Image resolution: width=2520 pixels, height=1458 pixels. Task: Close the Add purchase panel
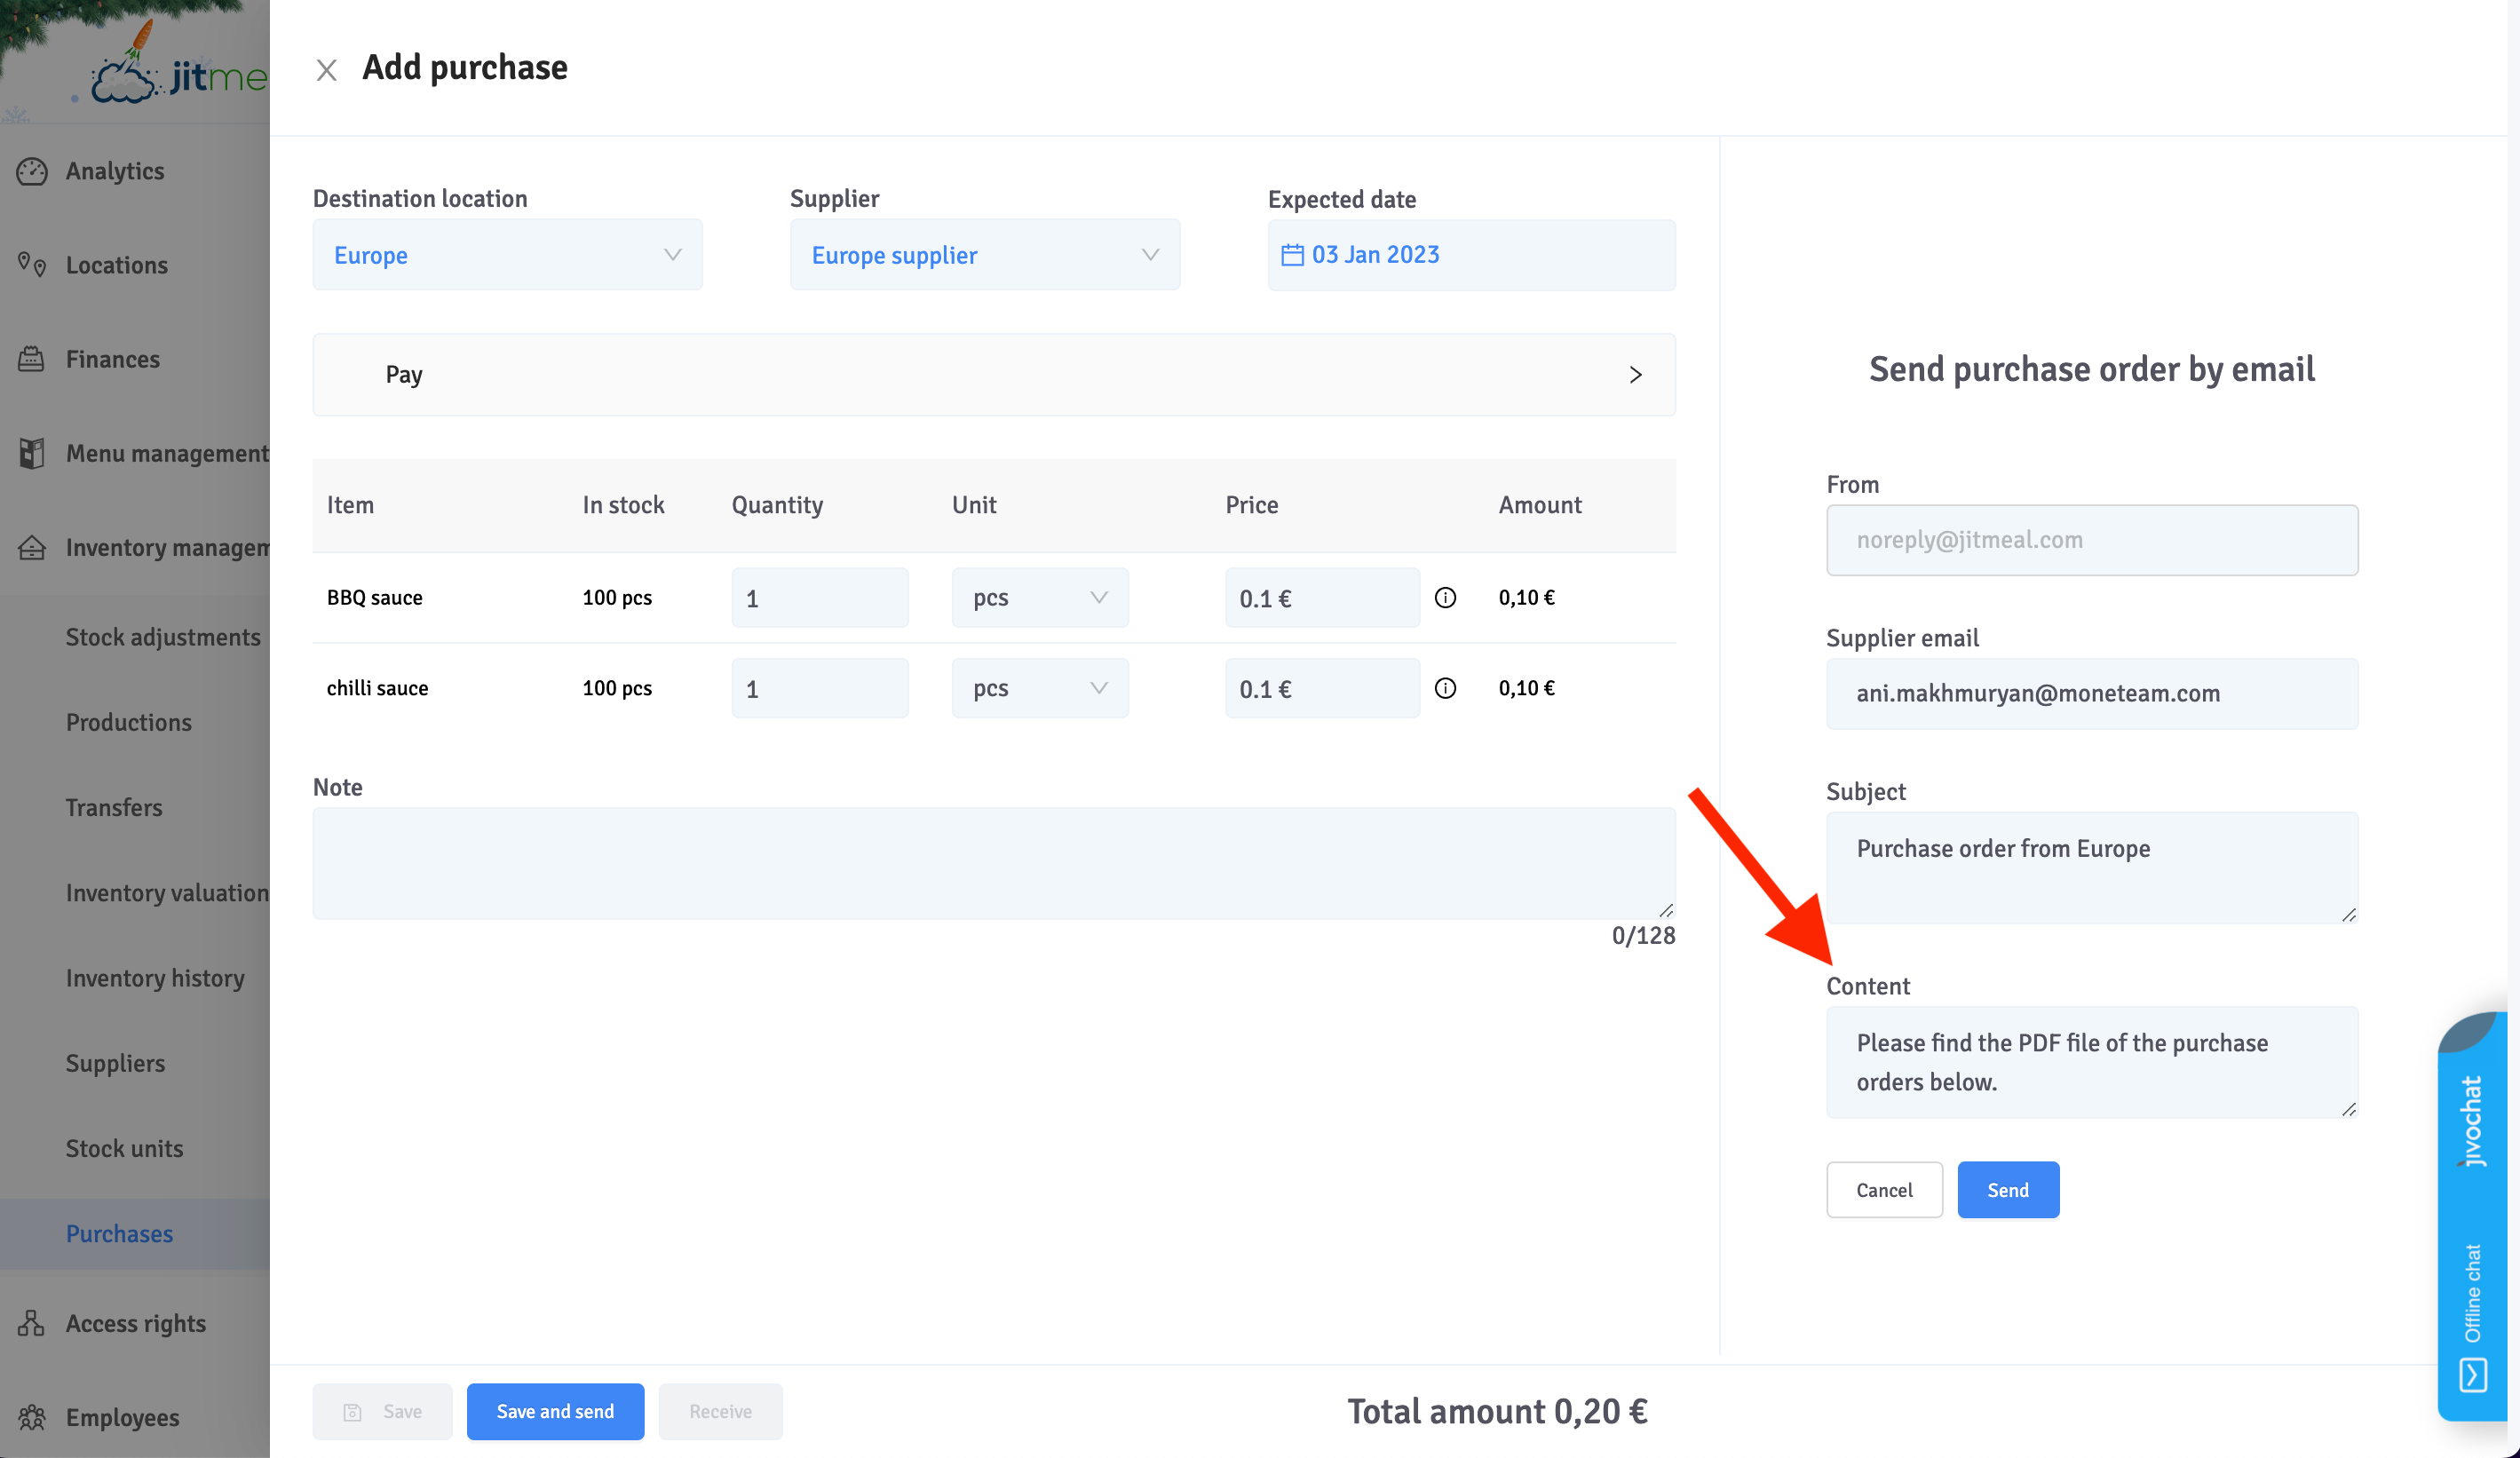tap(326, 69)
